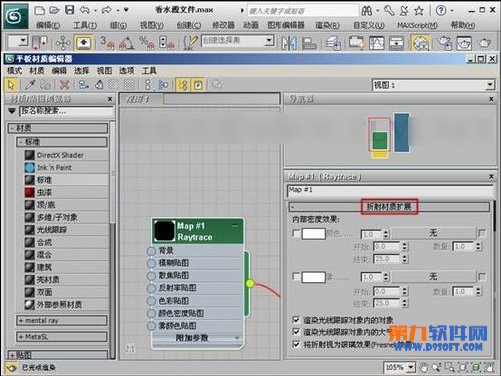Click the Save file icon in title bar
Screen dimensions: 501x376
pyautogui.click(x=69, y=10)
